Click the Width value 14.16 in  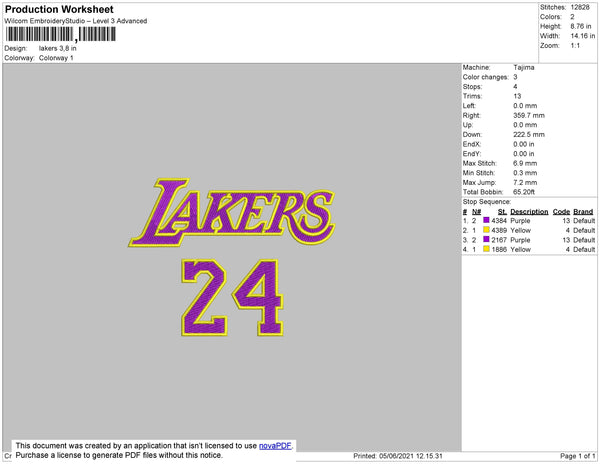[x=583, y=36]
